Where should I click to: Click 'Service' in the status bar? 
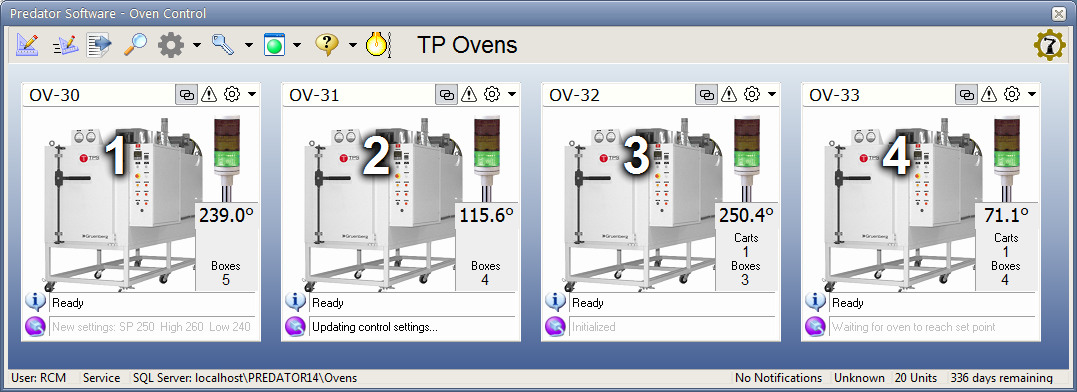102,378
